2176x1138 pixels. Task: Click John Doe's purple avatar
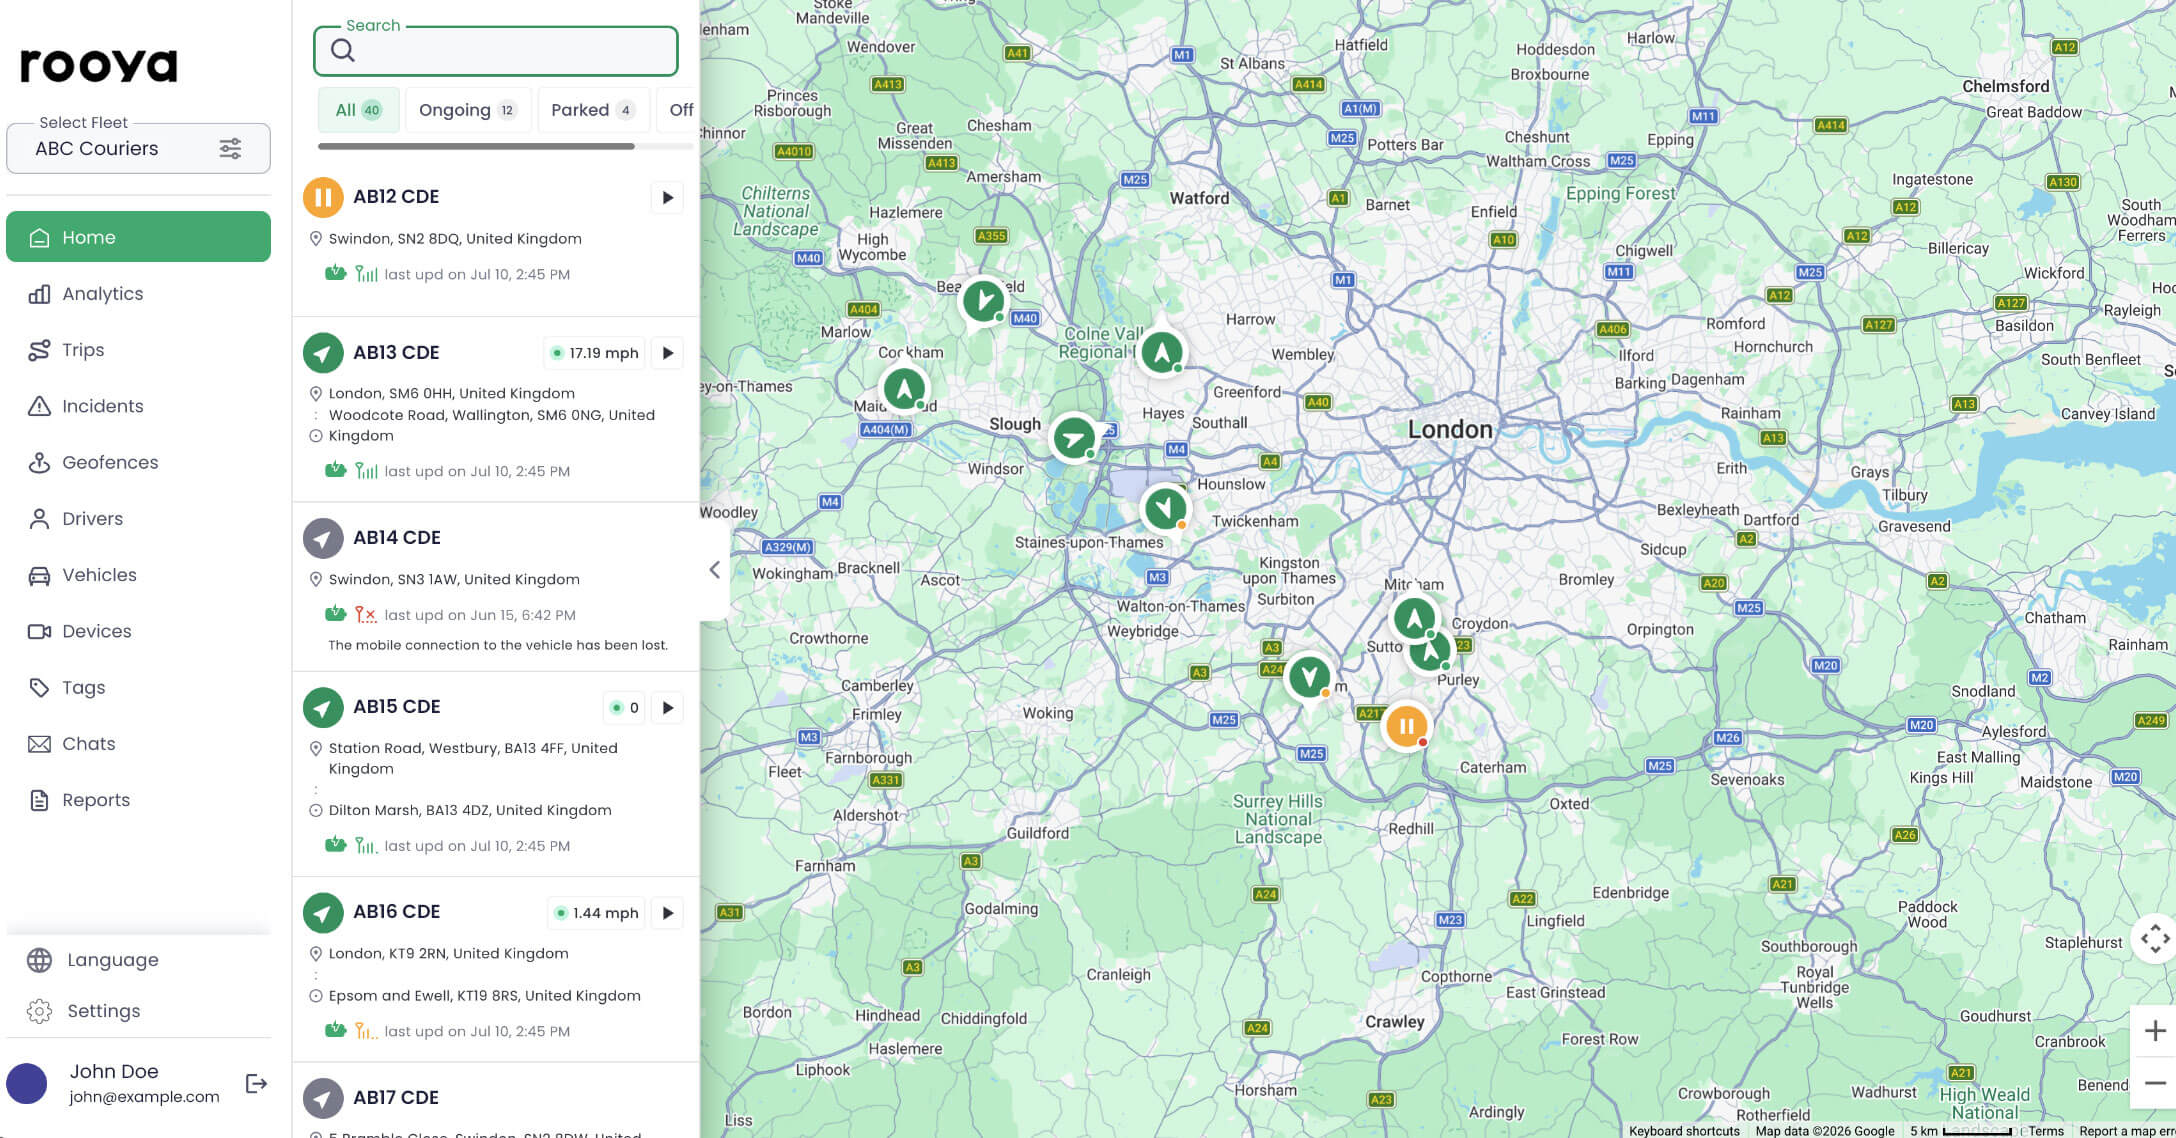click(27, 1083)
